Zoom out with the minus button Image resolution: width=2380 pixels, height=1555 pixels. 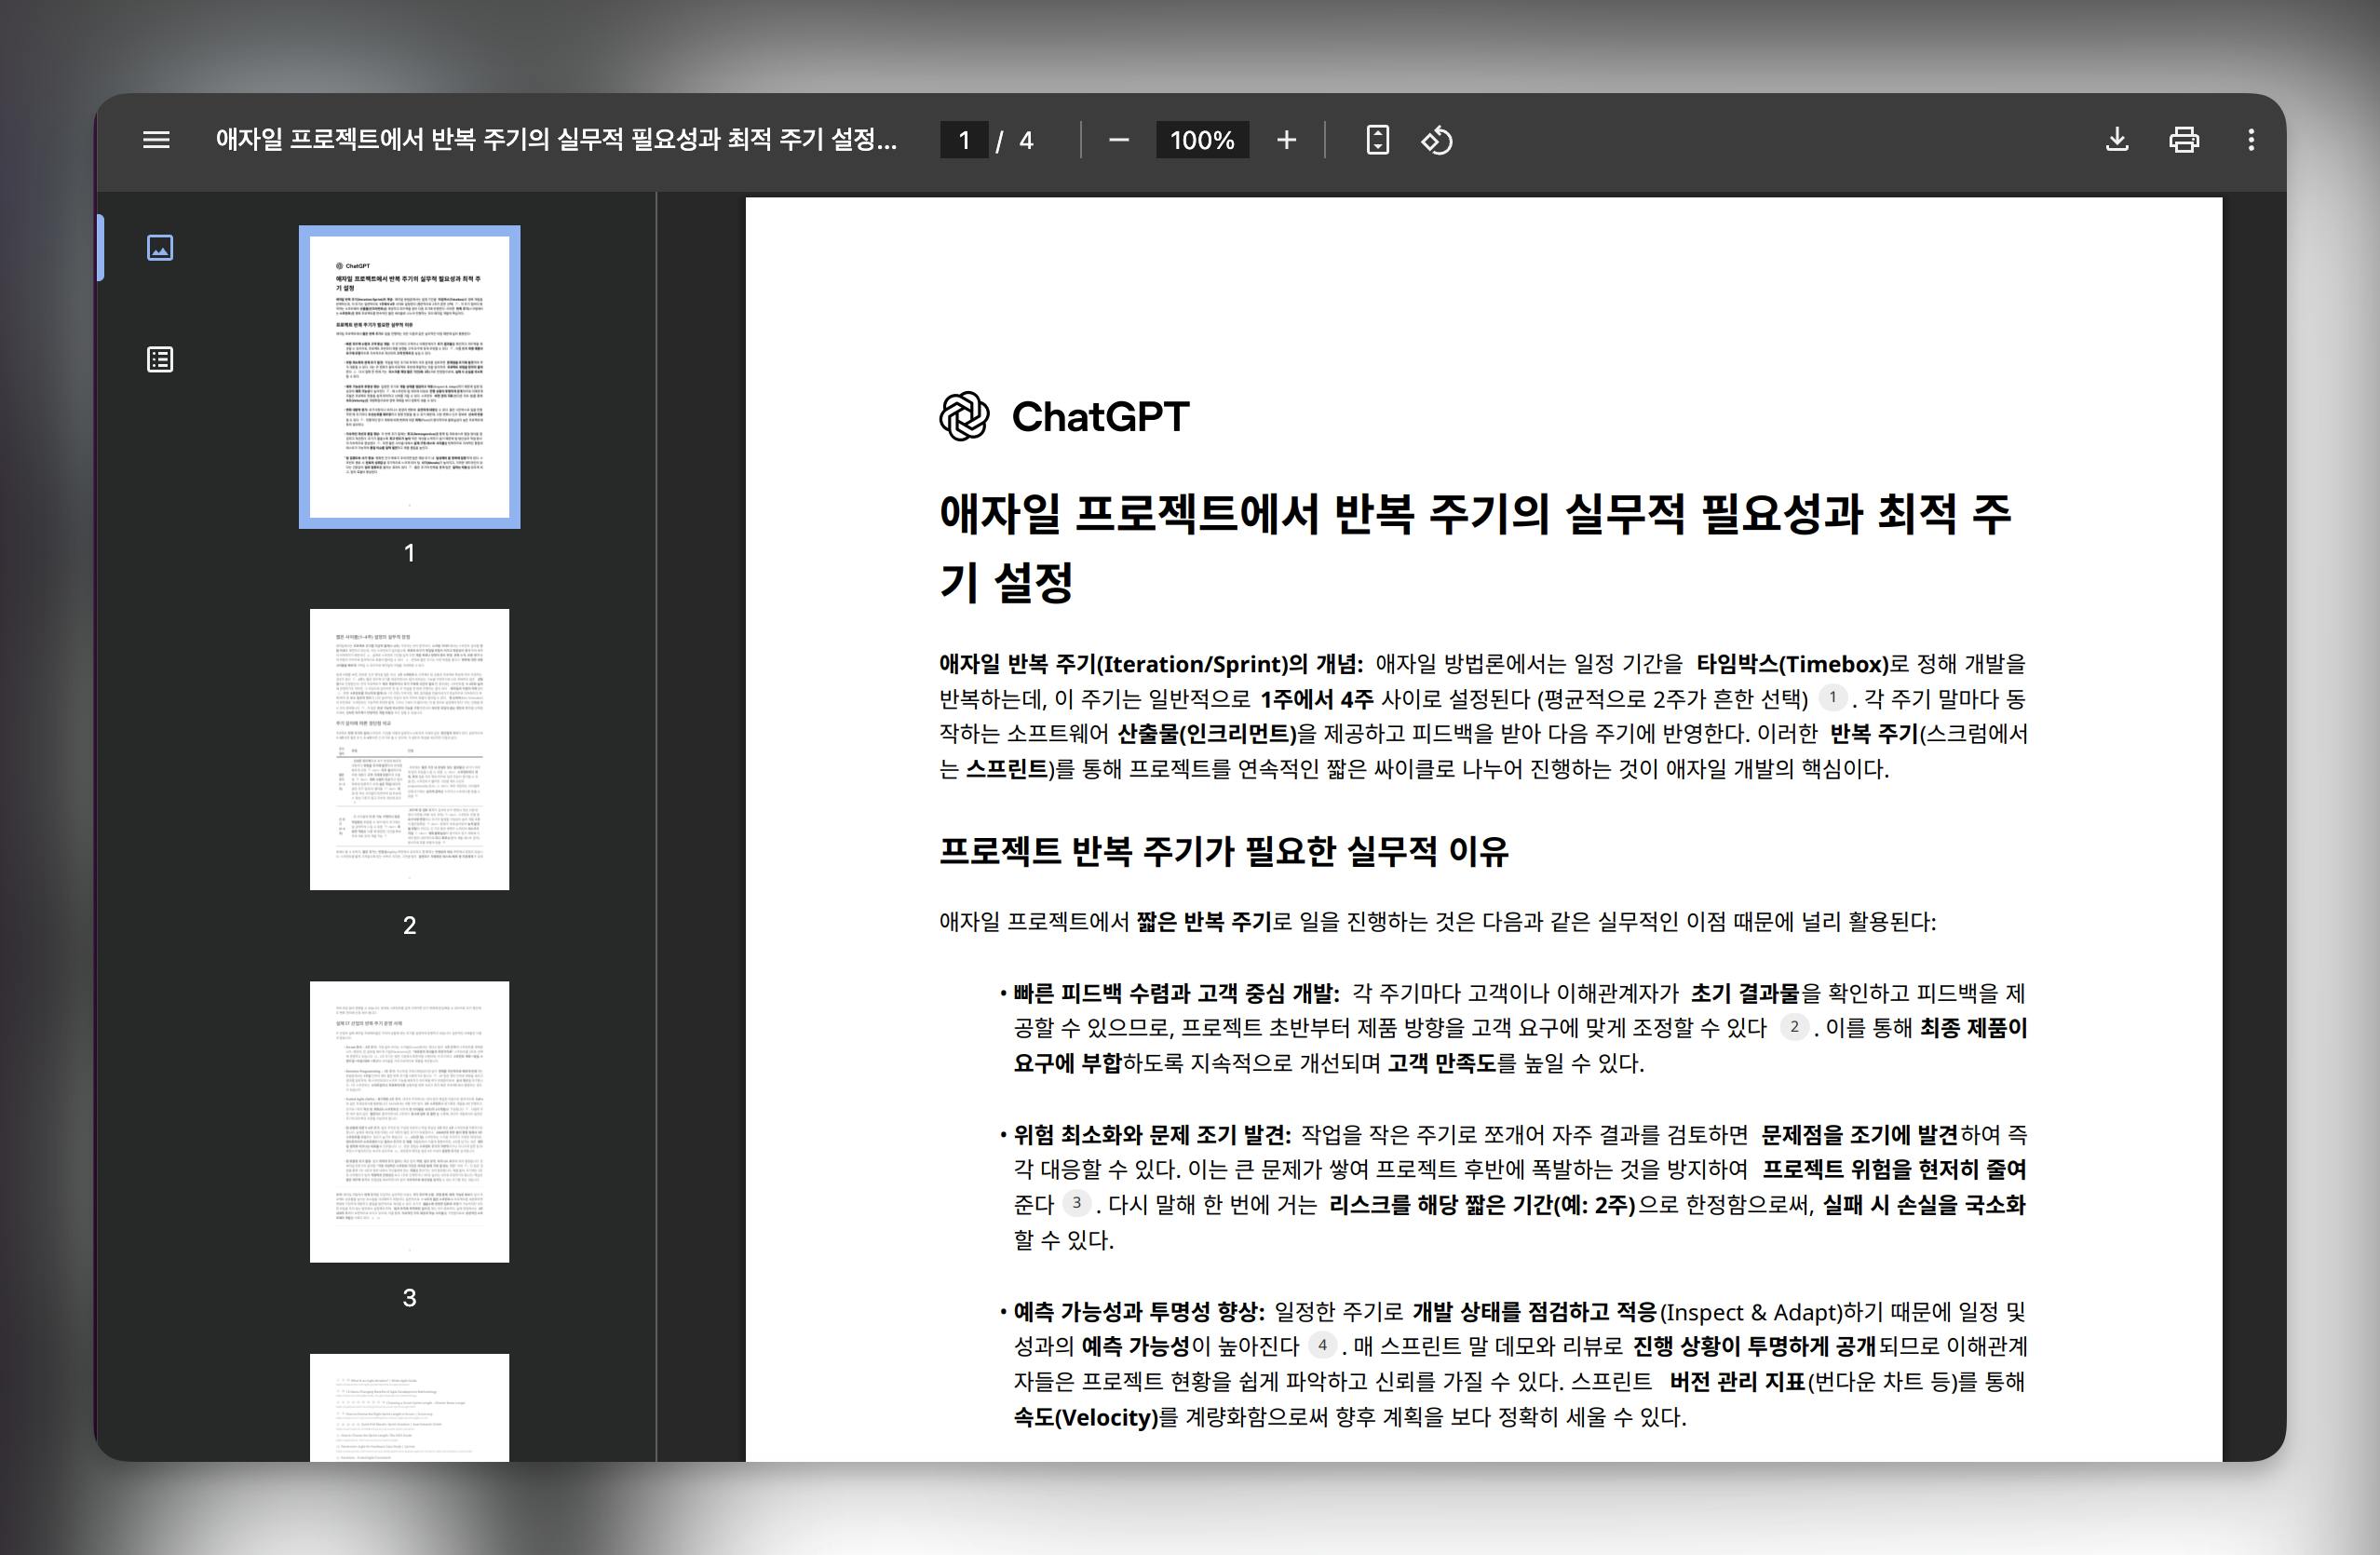(x=1119, y=140)
